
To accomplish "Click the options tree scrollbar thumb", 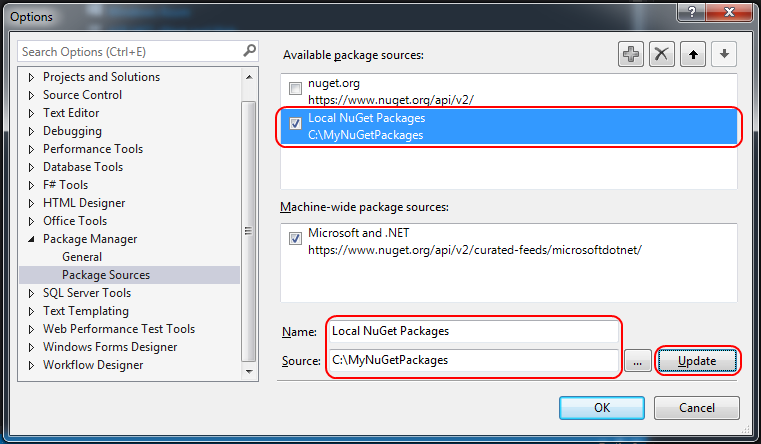I will click(x=248, y=231).
